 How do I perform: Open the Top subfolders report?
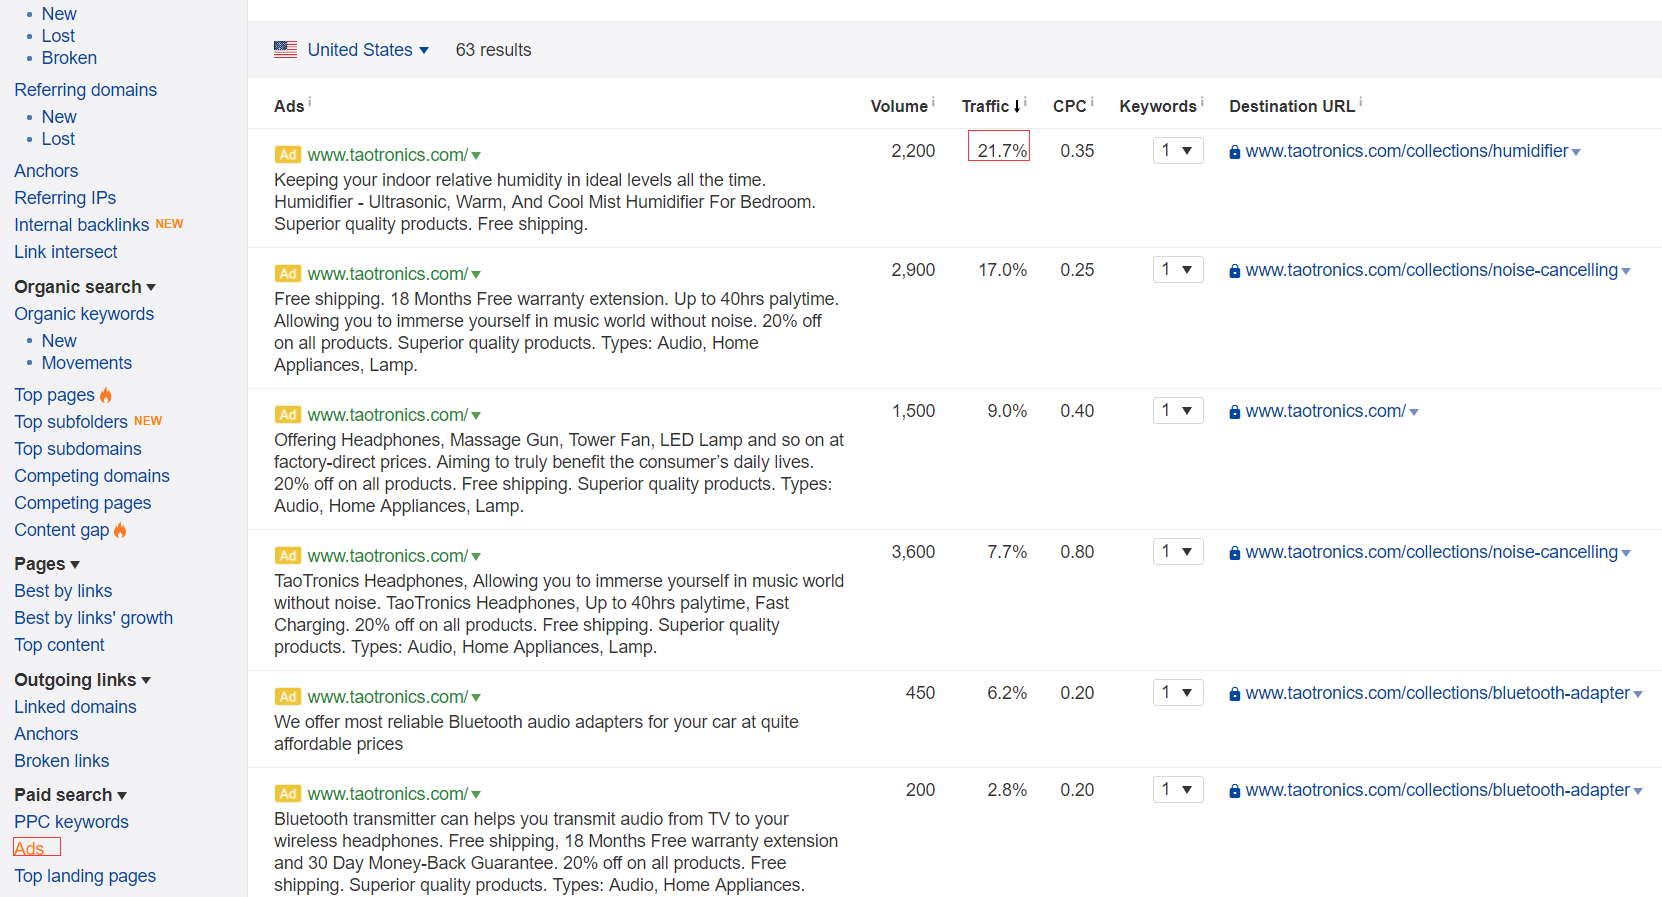pos(71,422)
